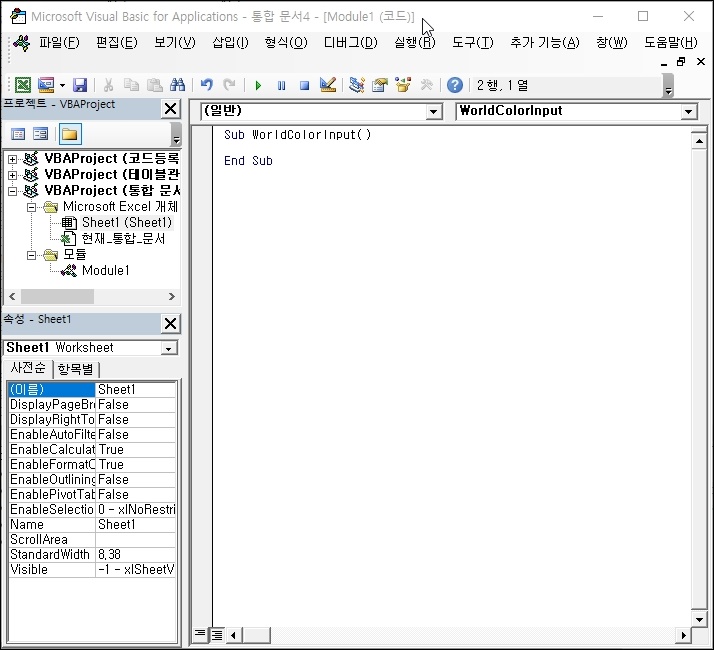Viewport: 714px width, 650px height.
Task: Open 도구(T) menu
Action: tap(473, 43)
